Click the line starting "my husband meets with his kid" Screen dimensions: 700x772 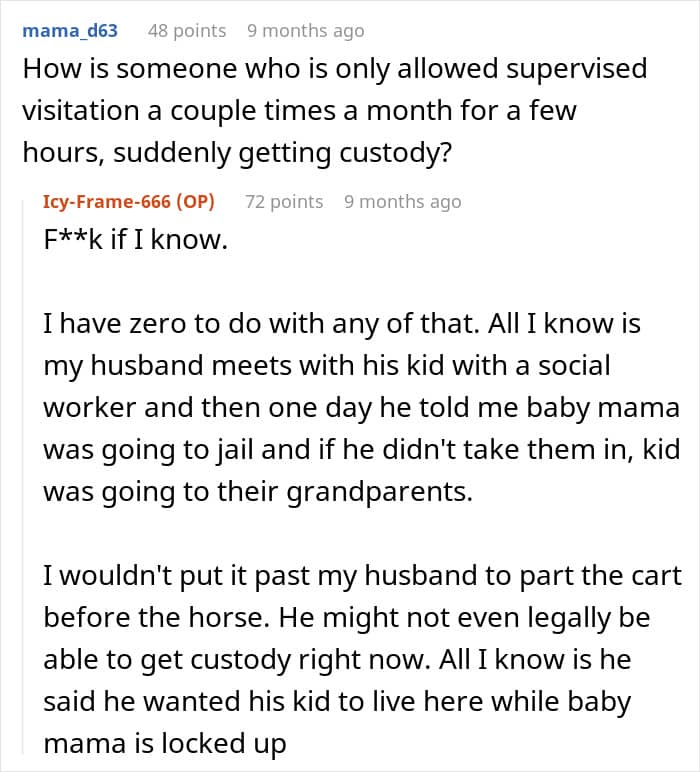(327, 366)
